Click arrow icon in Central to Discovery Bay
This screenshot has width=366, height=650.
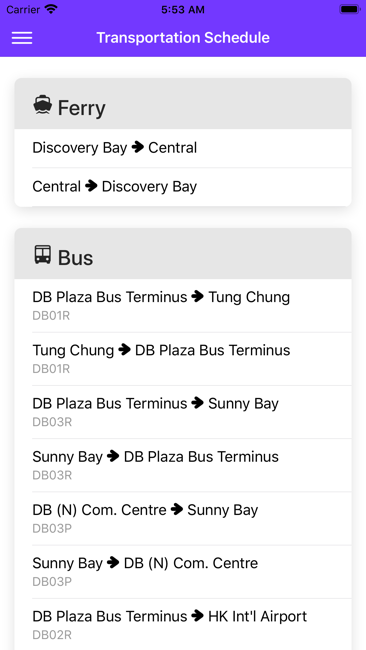click(91, 186)
